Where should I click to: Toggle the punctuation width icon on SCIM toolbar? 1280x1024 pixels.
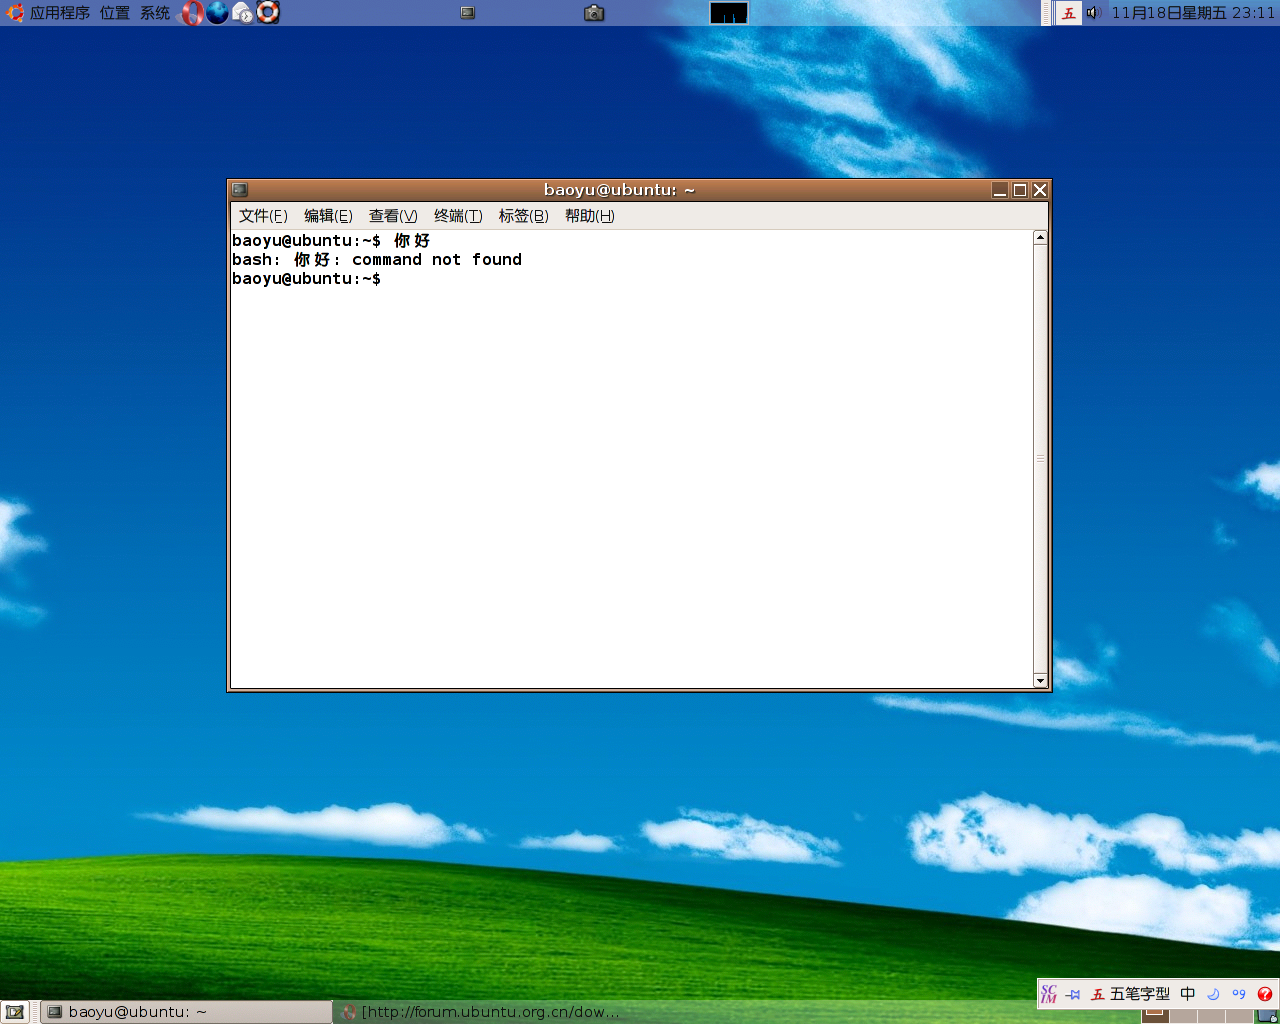tap(1239, 994)
